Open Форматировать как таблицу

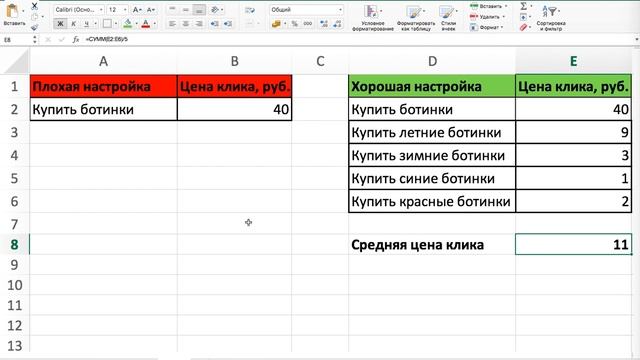tap(416, 18)
